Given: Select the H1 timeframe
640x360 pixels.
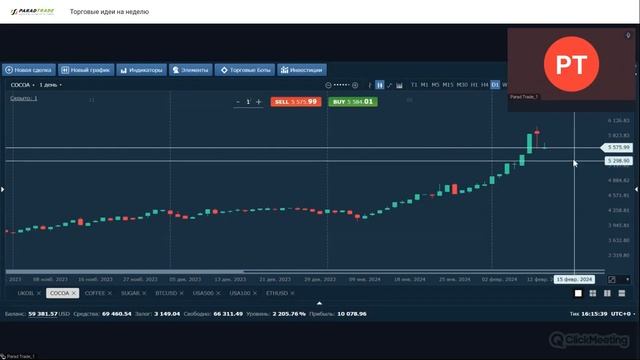Looking at the screenshot, I should (x=474, y=84).
